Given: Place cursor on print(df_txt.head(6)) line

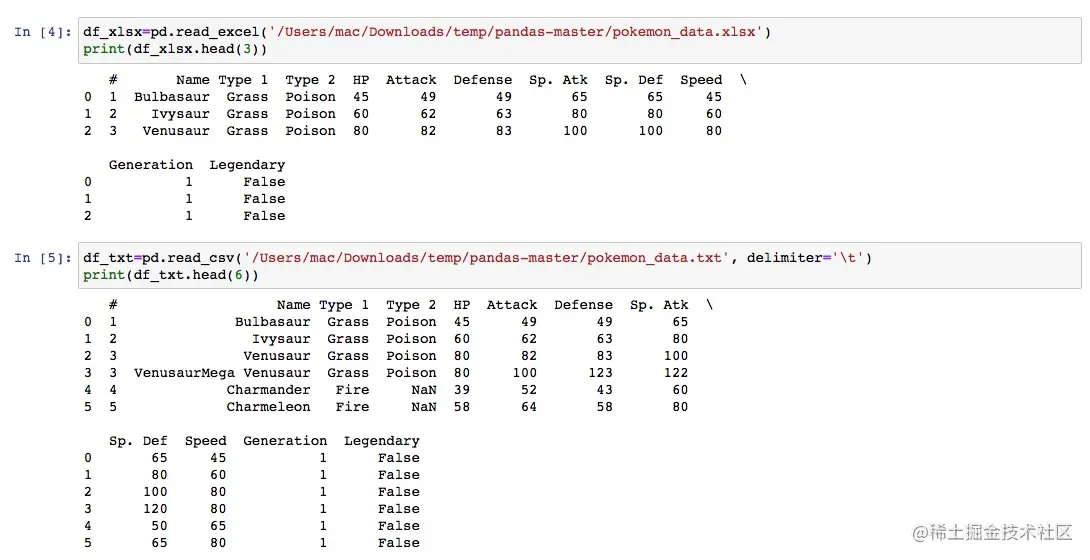Looking at the screenshot, I should pyautogui.click(x=170, y=275).
